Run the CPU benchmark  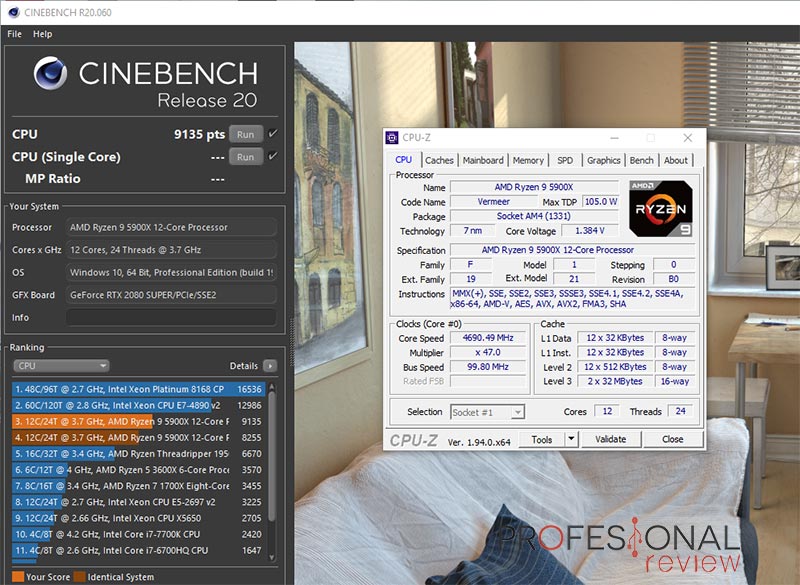(x=245, y=134)
